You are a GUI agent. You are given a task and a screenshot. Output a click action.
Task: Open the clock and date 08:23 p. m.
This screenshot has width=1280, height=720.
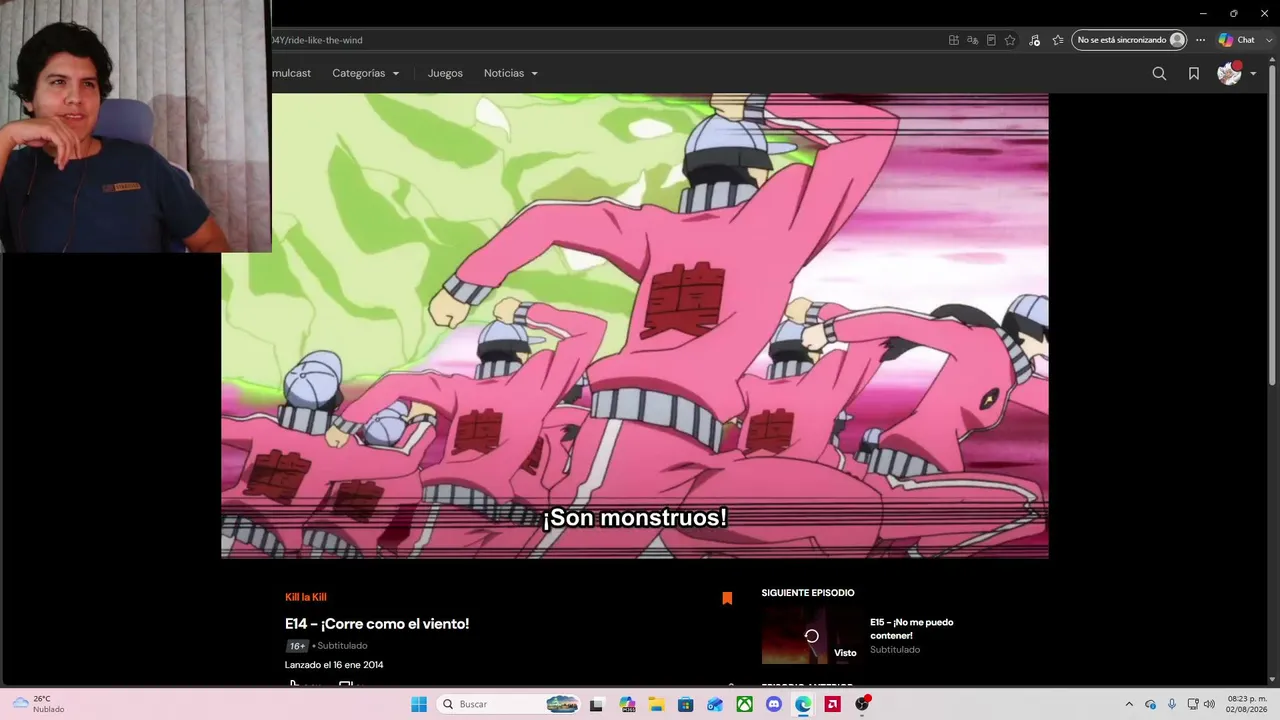(x=1246, y=704)
